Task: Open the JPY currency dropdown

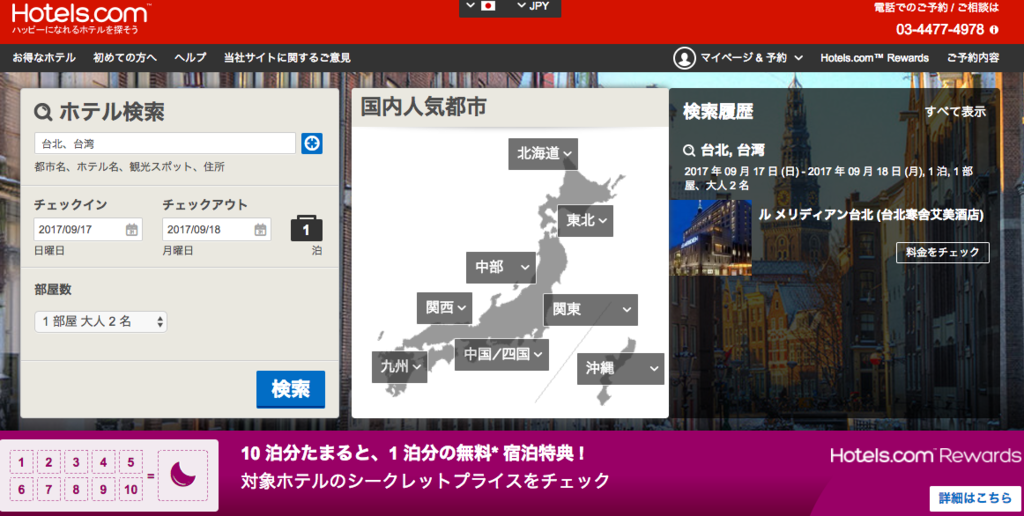Action: tap(533, 6)
